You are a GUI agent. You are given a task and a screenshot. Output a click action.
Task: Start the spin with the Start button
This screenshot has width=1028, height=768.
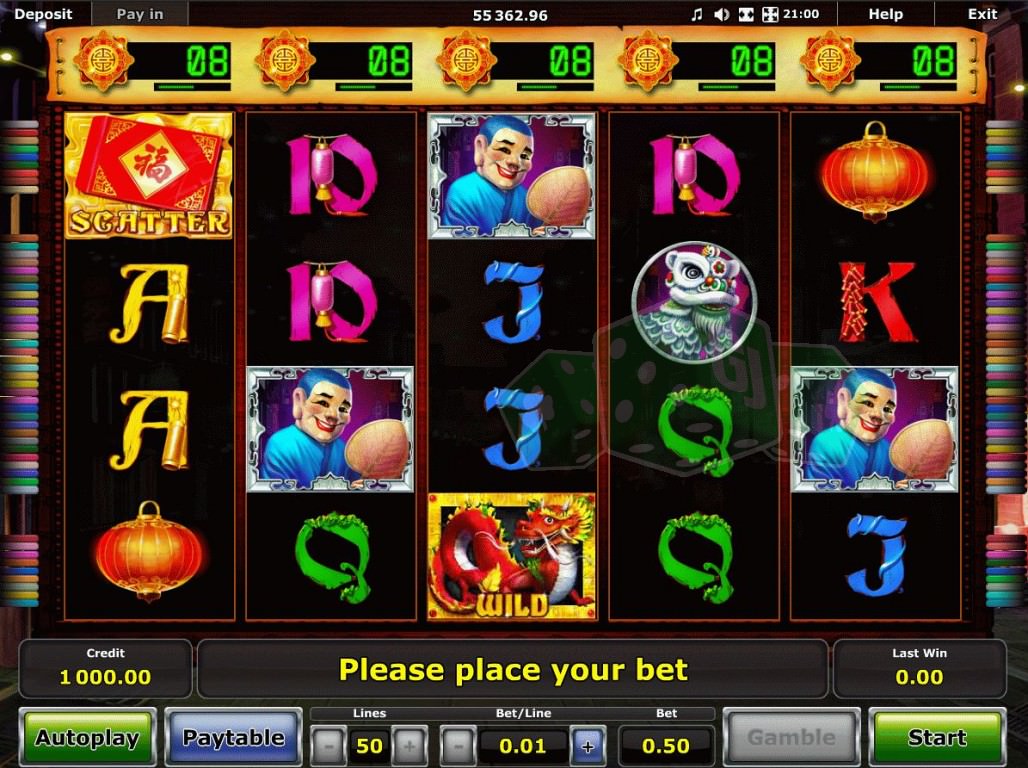click(x=937, y=737)
